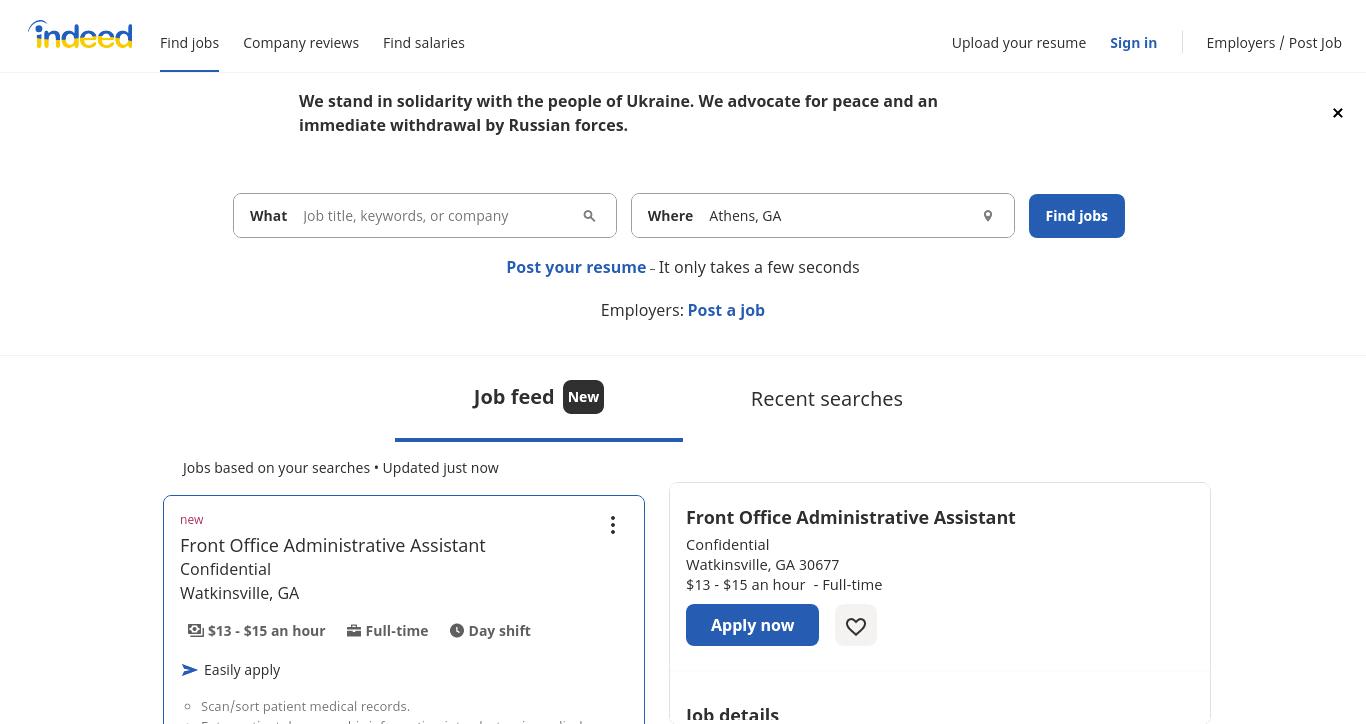Click the Day shift clock icon
This screenshot has height=724, width=1366.
pyautogui.click(x=457, y=630)
